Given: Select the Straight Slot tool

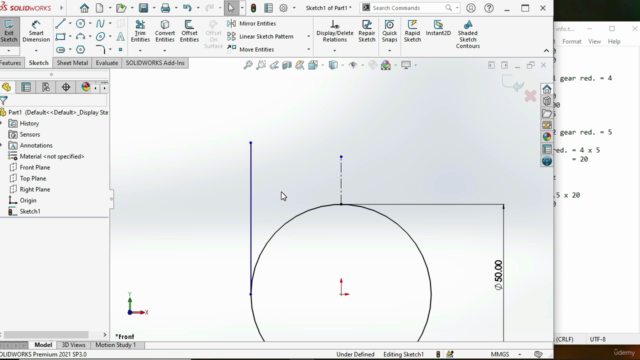Looking at the screenshot, I should (60, 50).
